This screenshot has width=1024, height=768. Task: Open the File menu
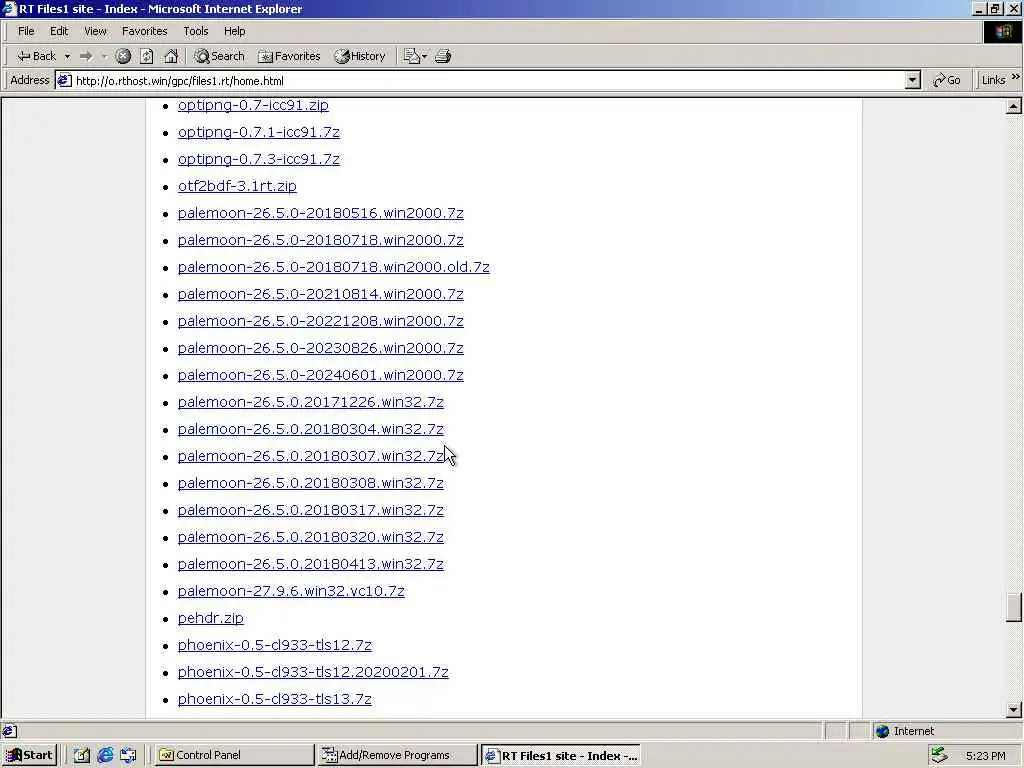tap(26, 31)
